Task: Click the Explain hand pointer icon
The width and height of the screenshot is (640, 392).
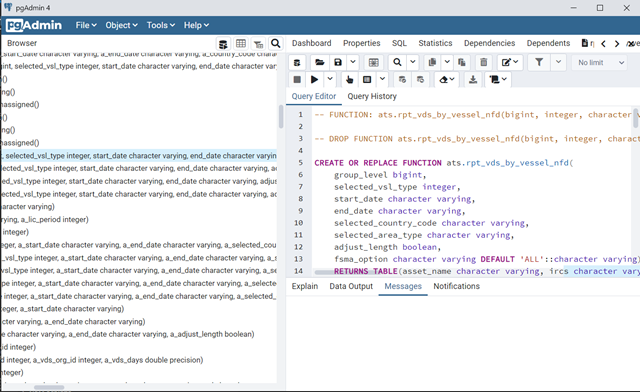Action: (349, 80)
